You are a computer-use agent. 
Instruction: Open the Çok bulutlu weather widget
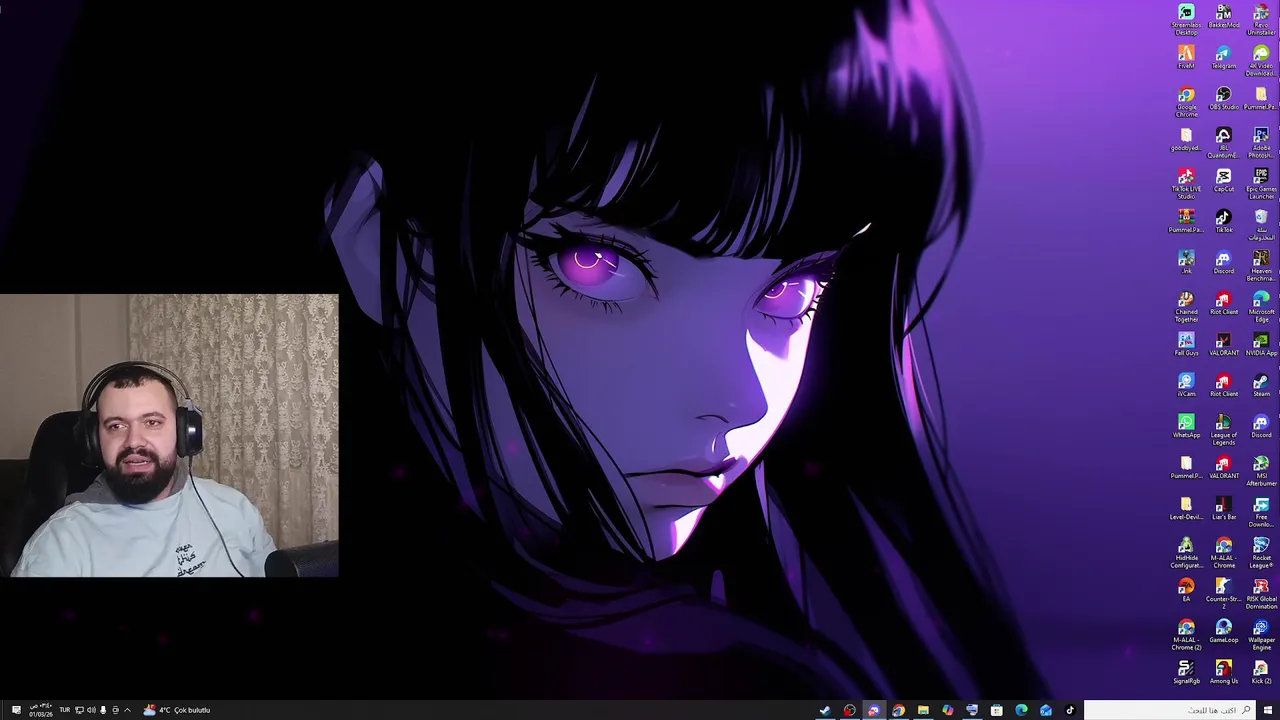click(x=177, y=710)
